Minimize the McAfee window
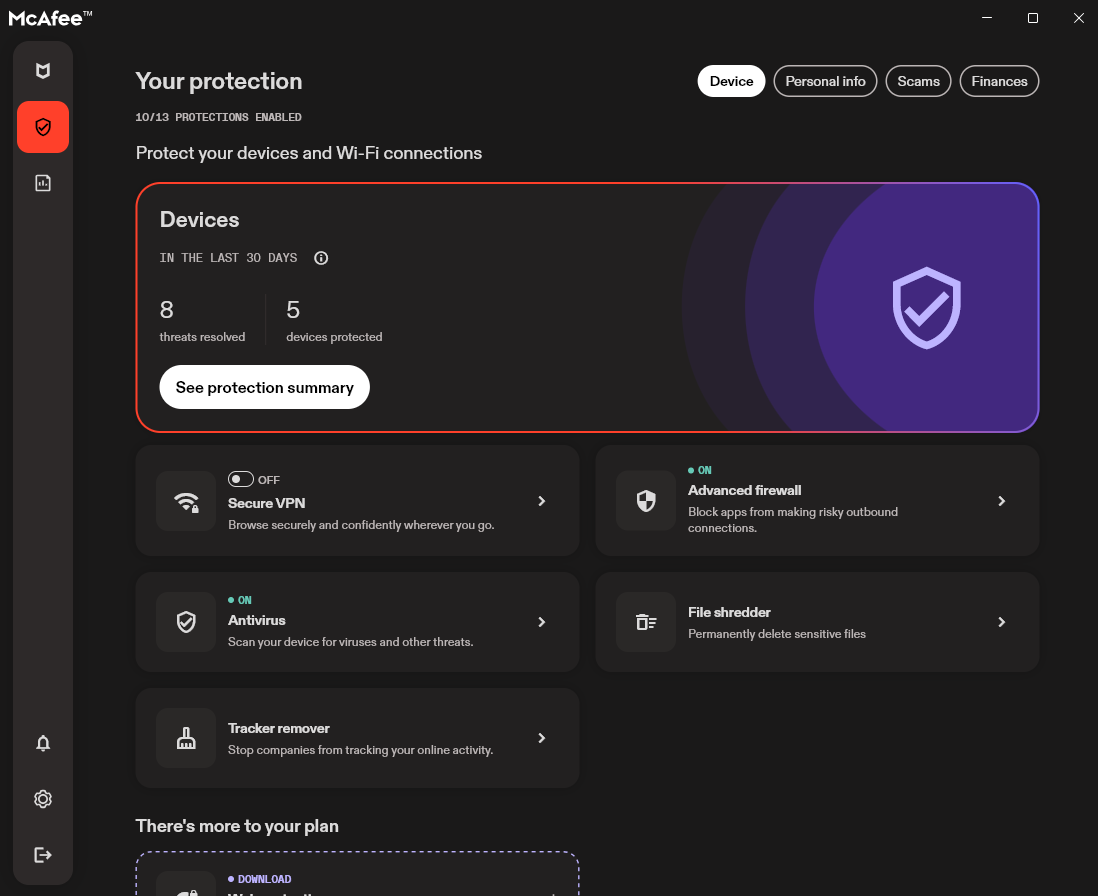The height and width of the screenshot is (896, 1098). point(987,18)
